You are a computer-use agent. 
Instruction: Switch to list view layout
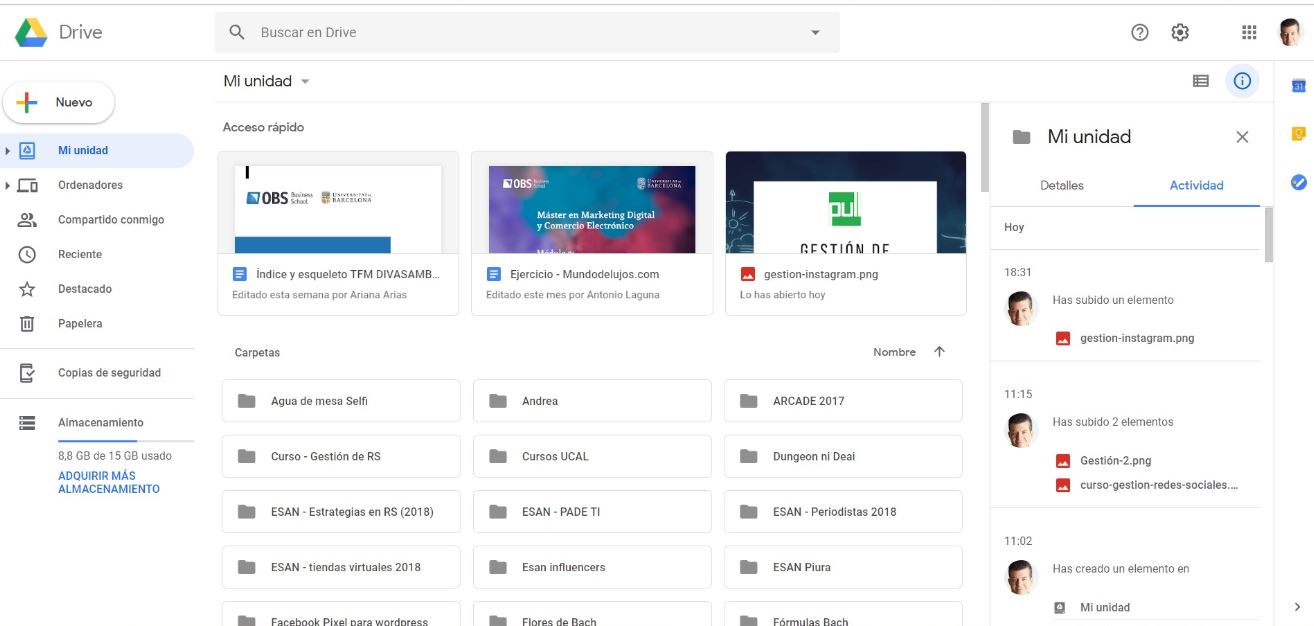coord(1201,81)
